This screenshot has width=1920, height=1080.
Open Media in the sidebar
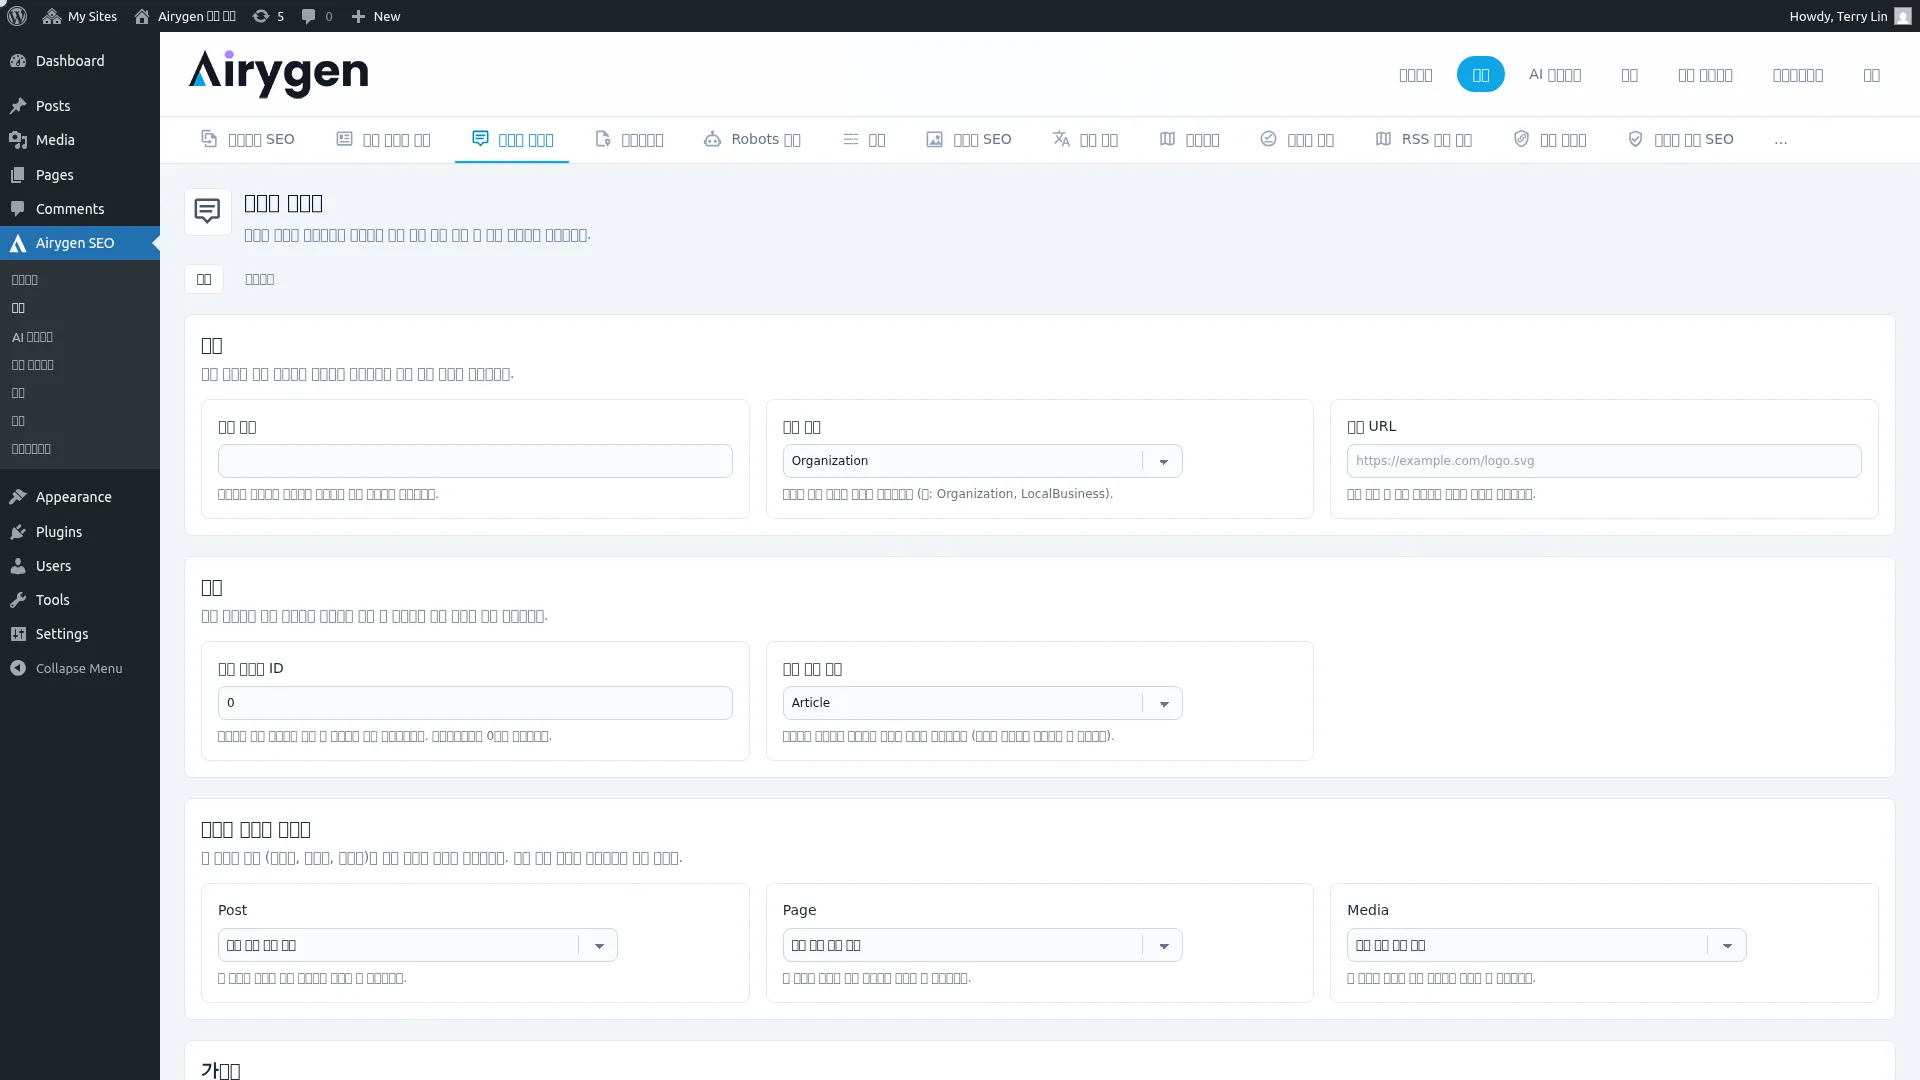(80, 140)
